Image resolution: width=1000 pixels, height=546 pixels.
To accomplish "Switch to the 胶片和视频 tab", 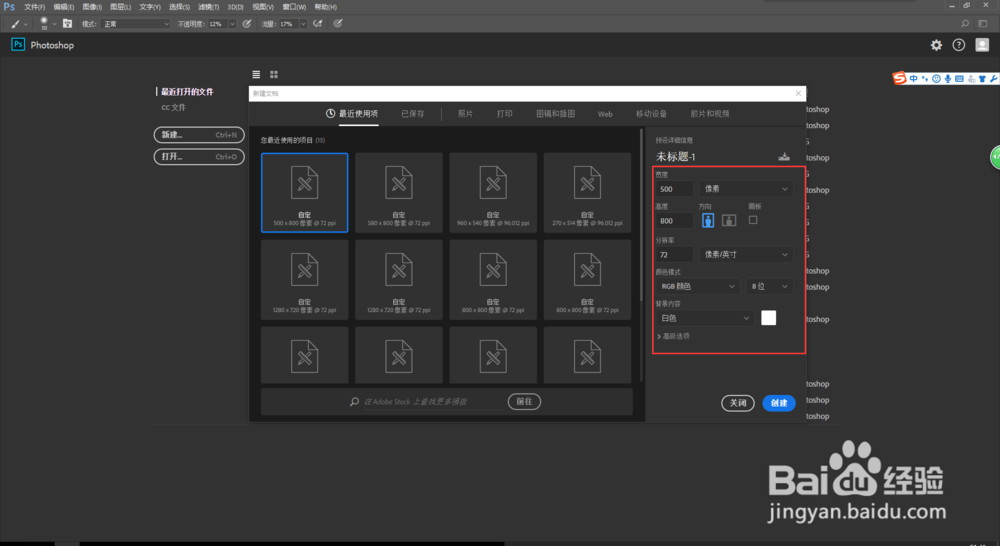I will click(710, 114).
